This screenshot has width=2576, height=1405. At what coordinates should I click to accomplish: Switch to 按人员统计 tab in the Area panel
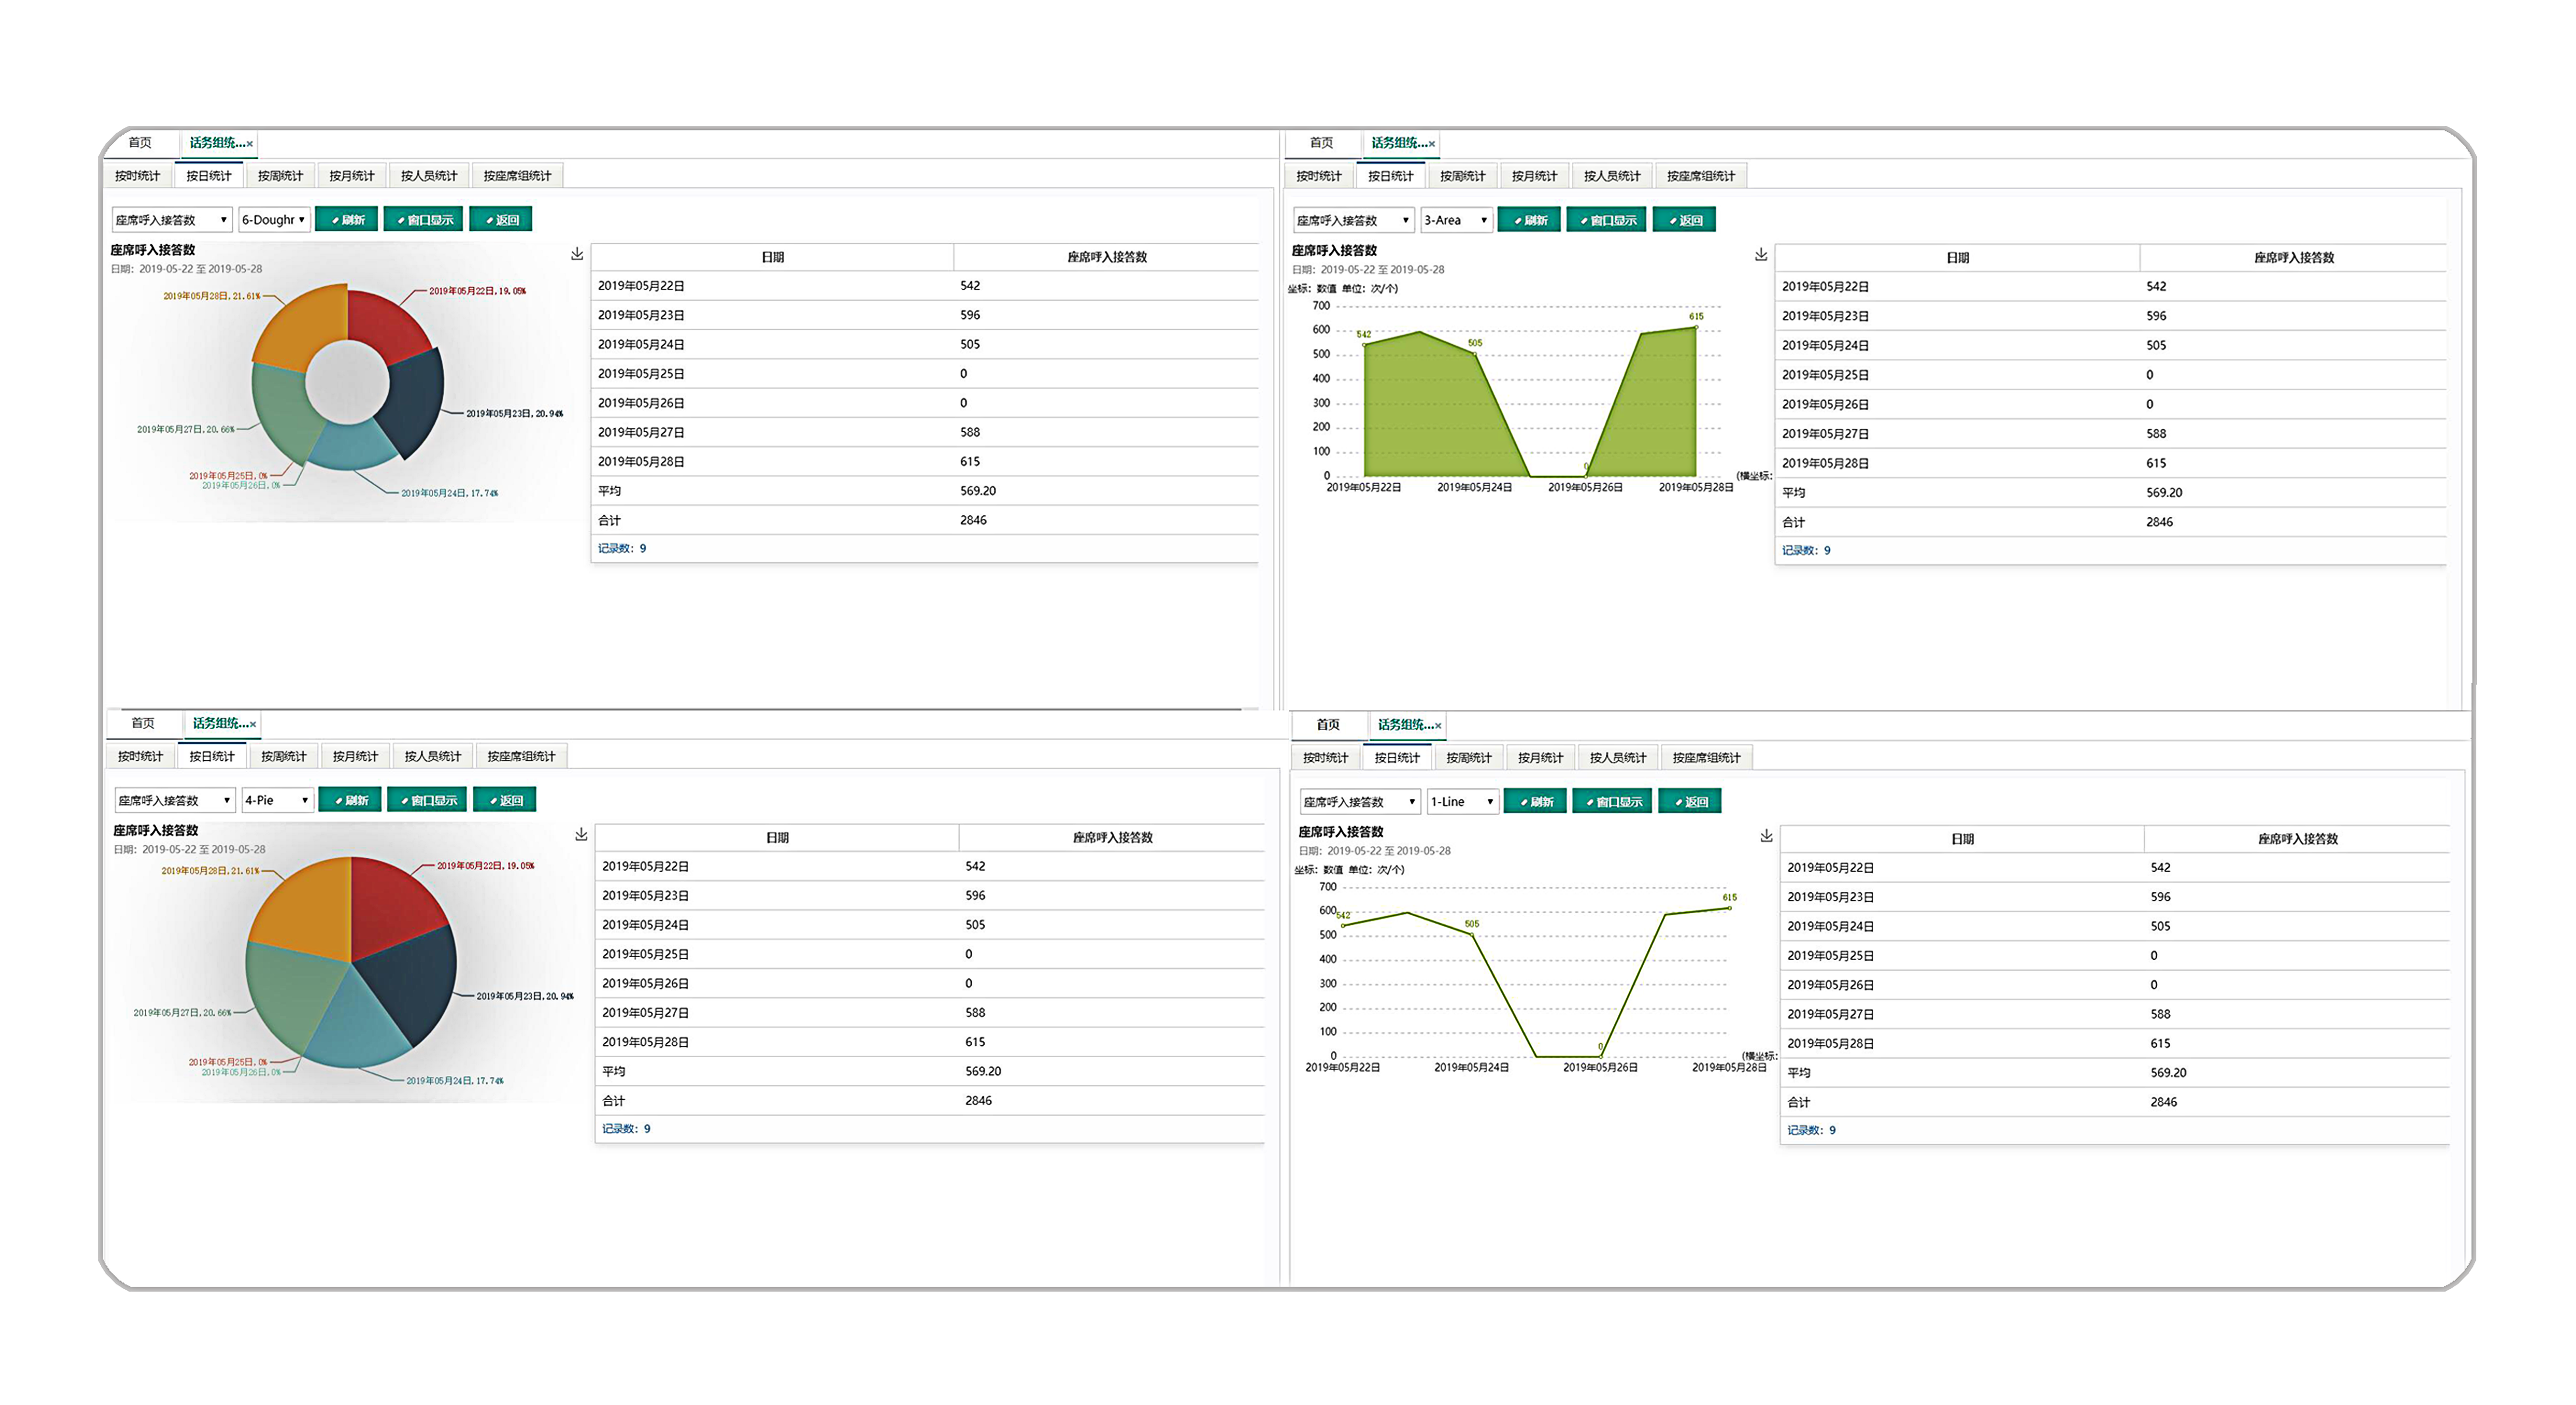(1612, 176)
